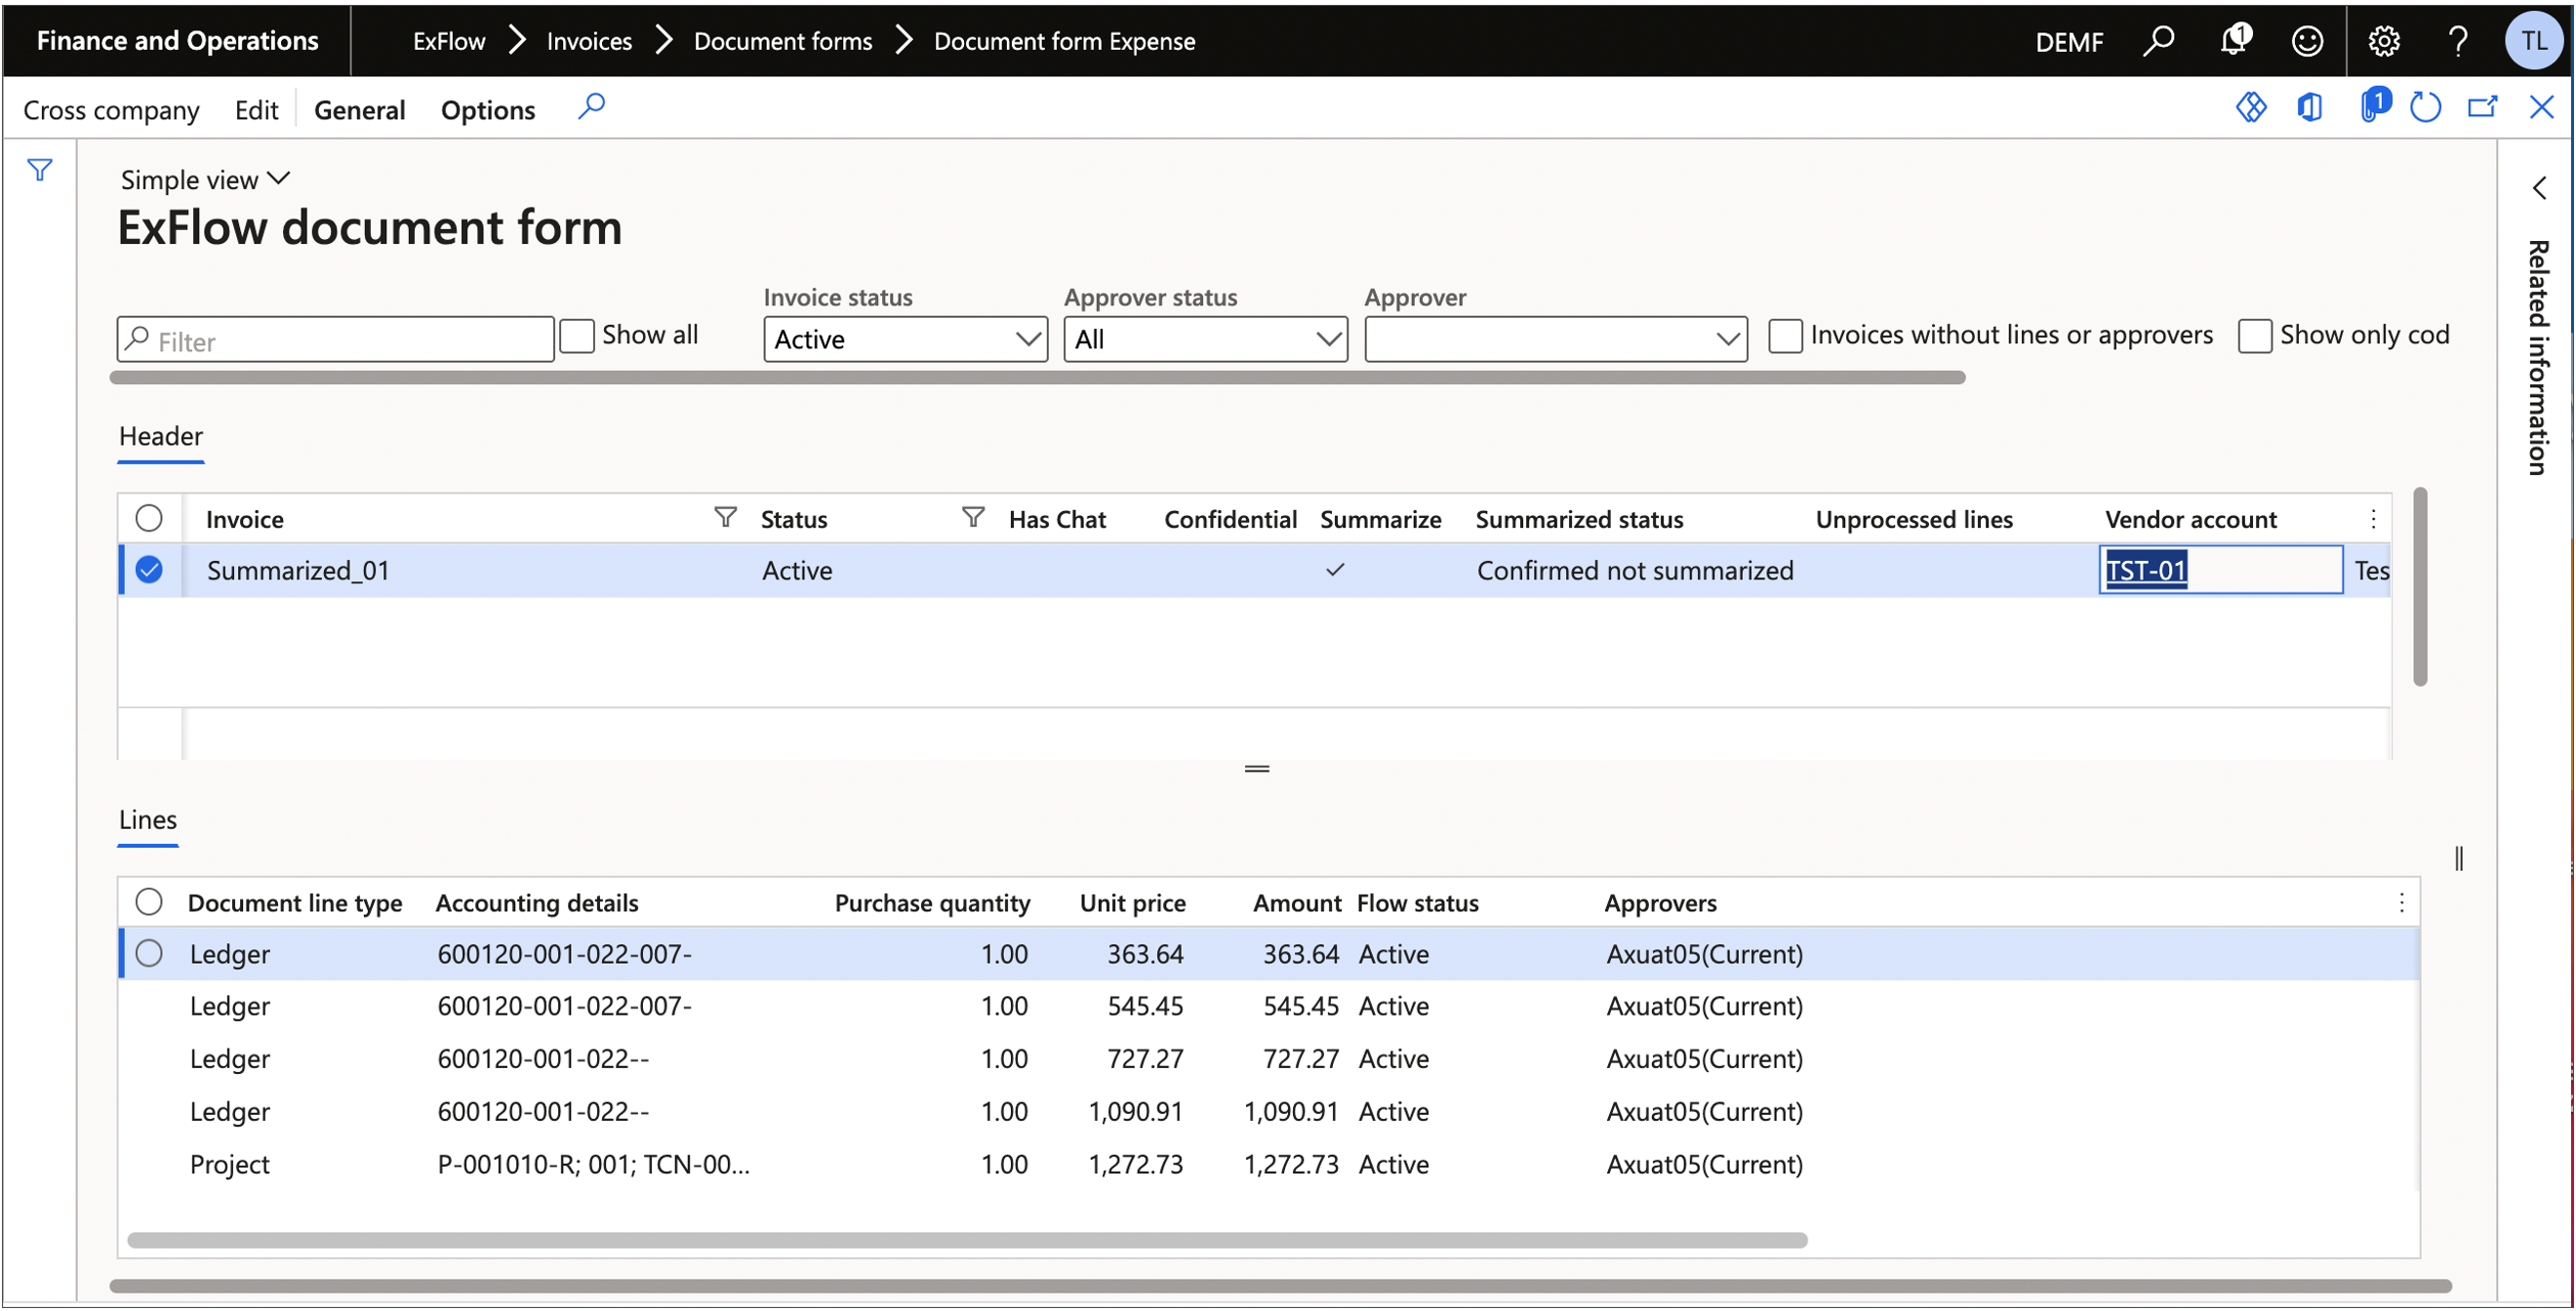
Task: Select all rows in the Header grid
Action: pyautogui.click(x=149, y=518)
